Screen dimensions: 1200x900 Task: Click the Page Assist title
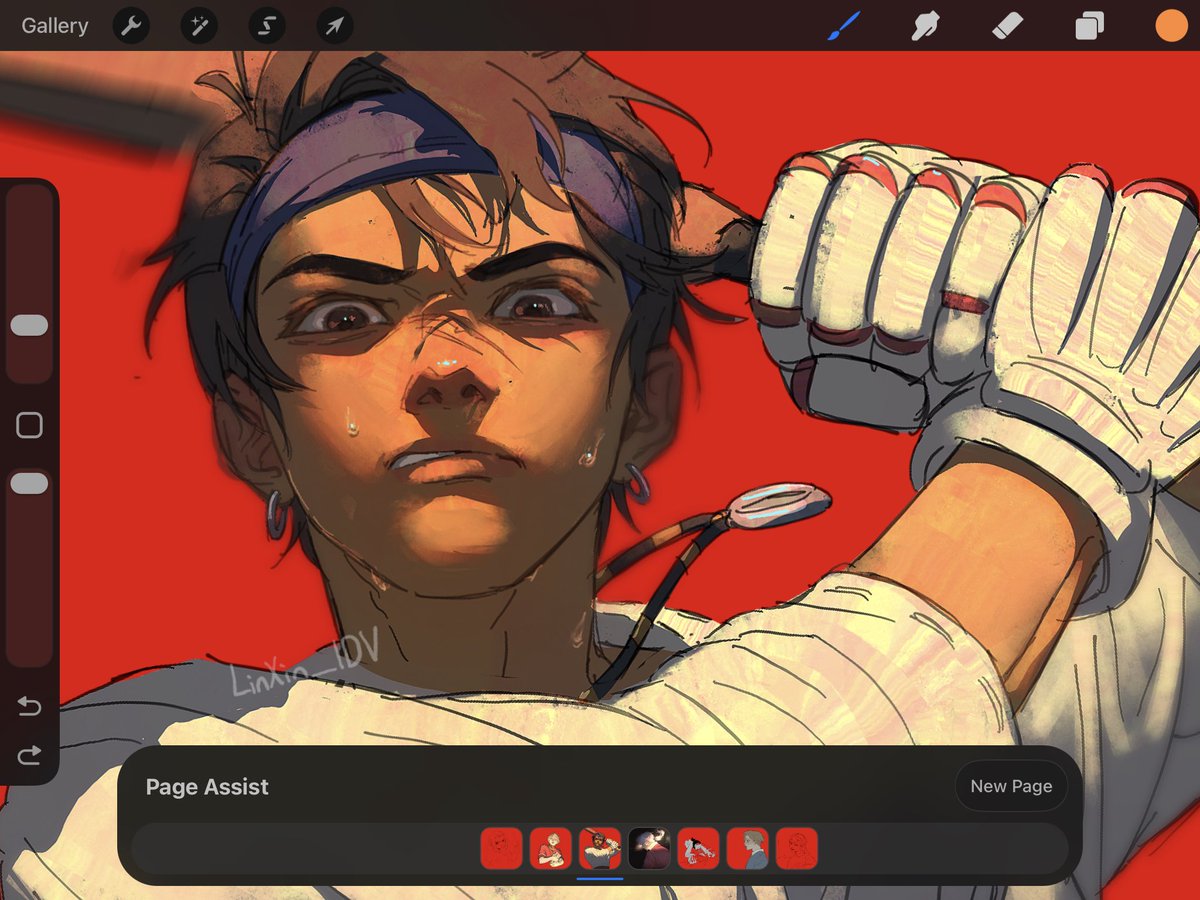(x=207, y=787)
